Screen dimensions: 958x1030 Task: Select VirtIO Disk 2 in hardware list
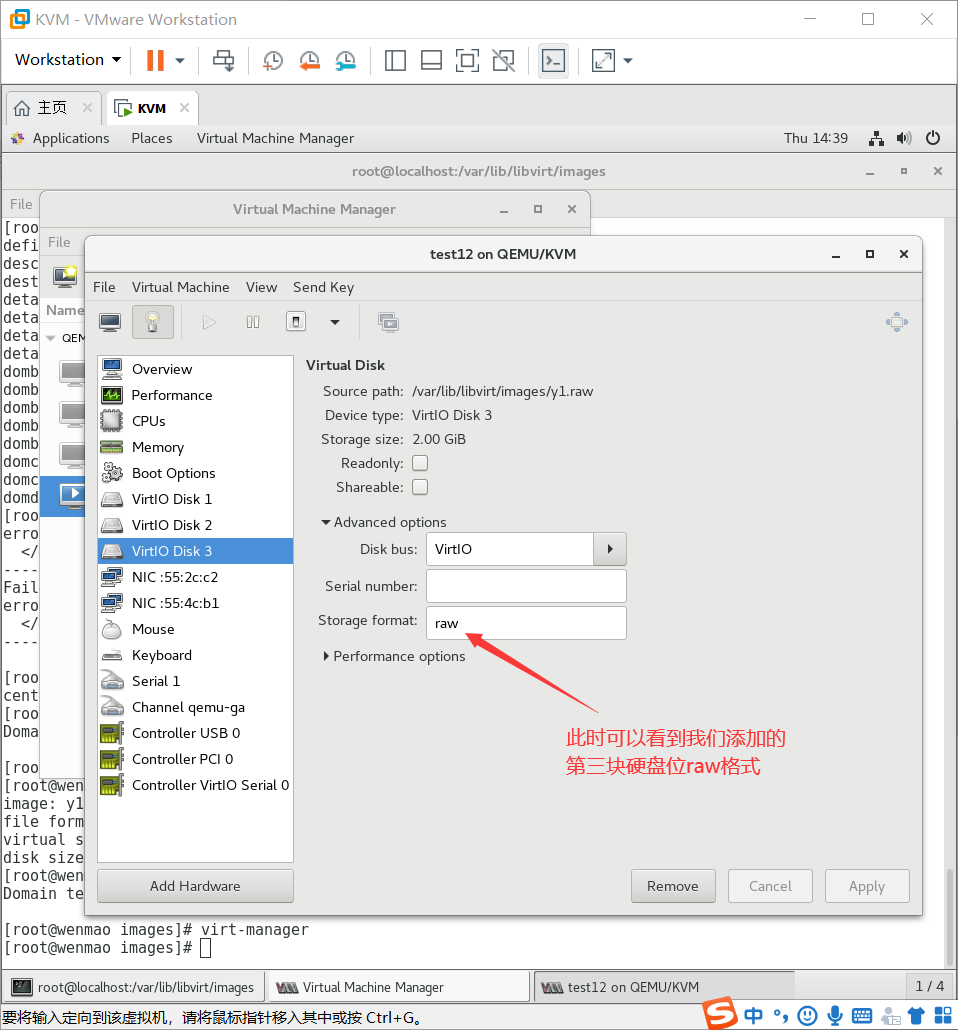195,525
